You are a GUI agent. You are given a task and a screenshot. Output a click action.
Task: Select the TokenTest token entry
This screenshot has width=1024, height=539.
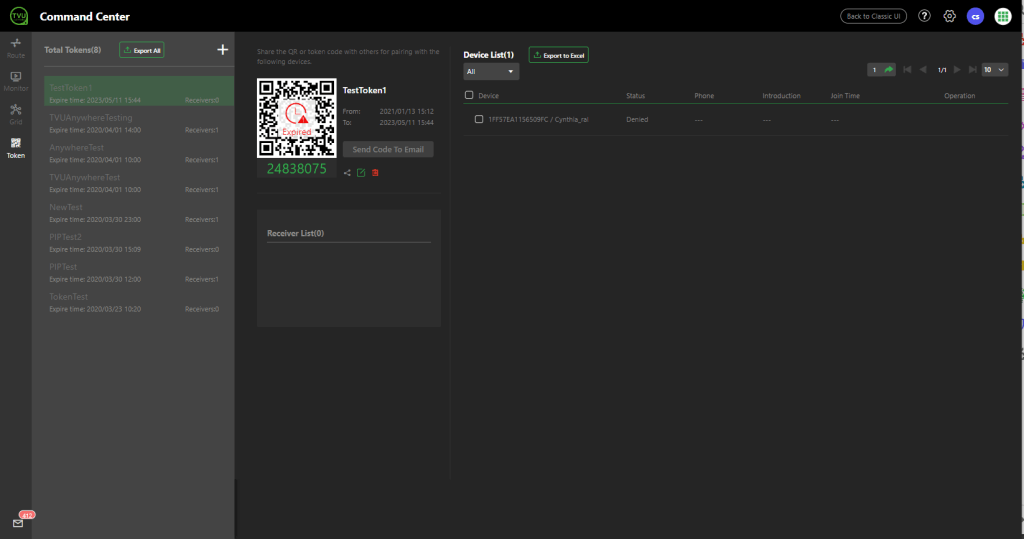click(139, 302)
